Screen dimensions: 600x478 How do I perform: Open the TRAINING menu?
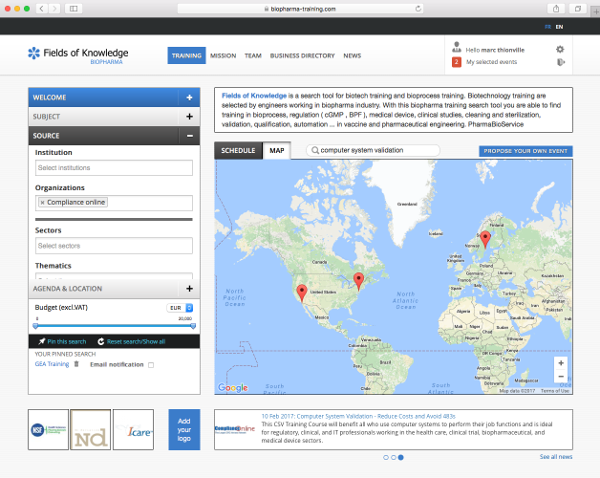pos(186,55)
